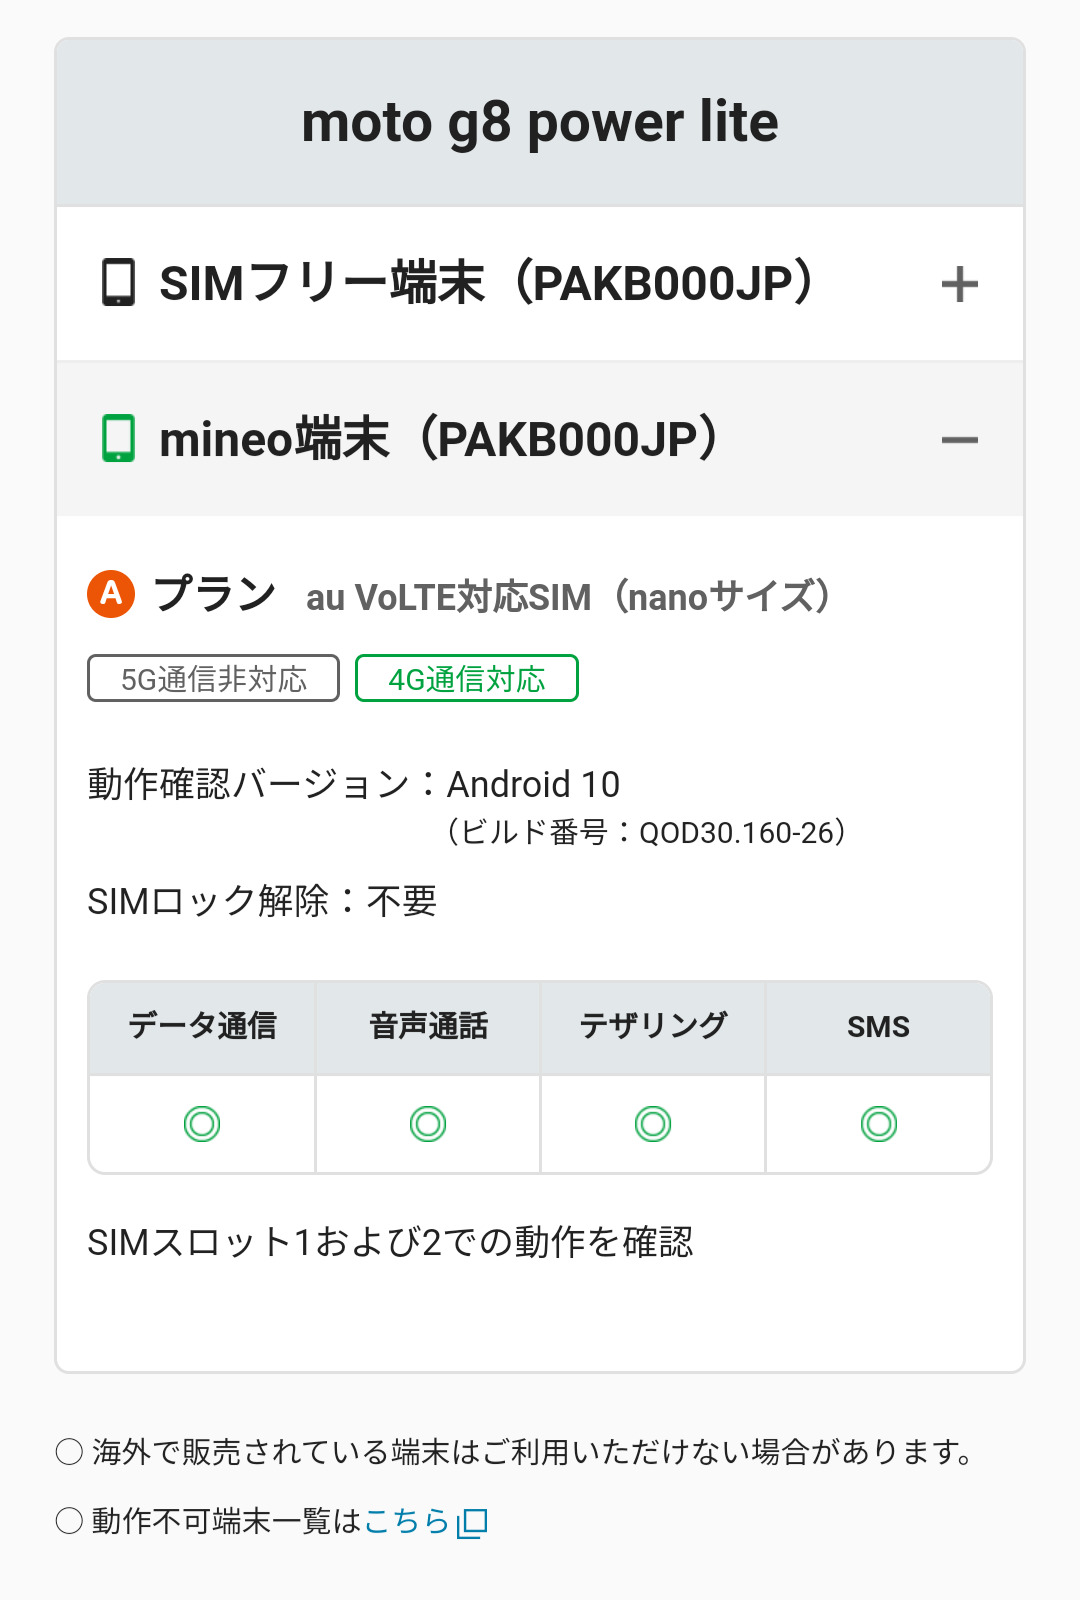Click the moto g8 power lite title
1080x1600 pixels.
pos(540,123)
